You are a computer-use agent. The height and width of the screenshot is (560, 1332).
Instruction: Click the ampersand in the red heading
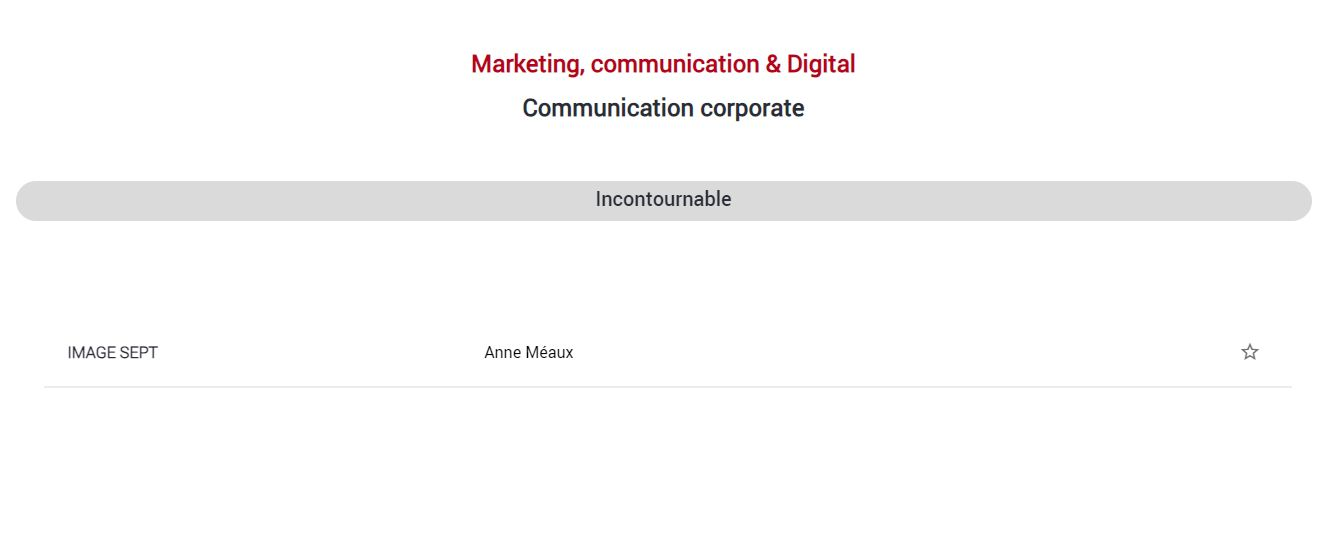pos(773,64)
